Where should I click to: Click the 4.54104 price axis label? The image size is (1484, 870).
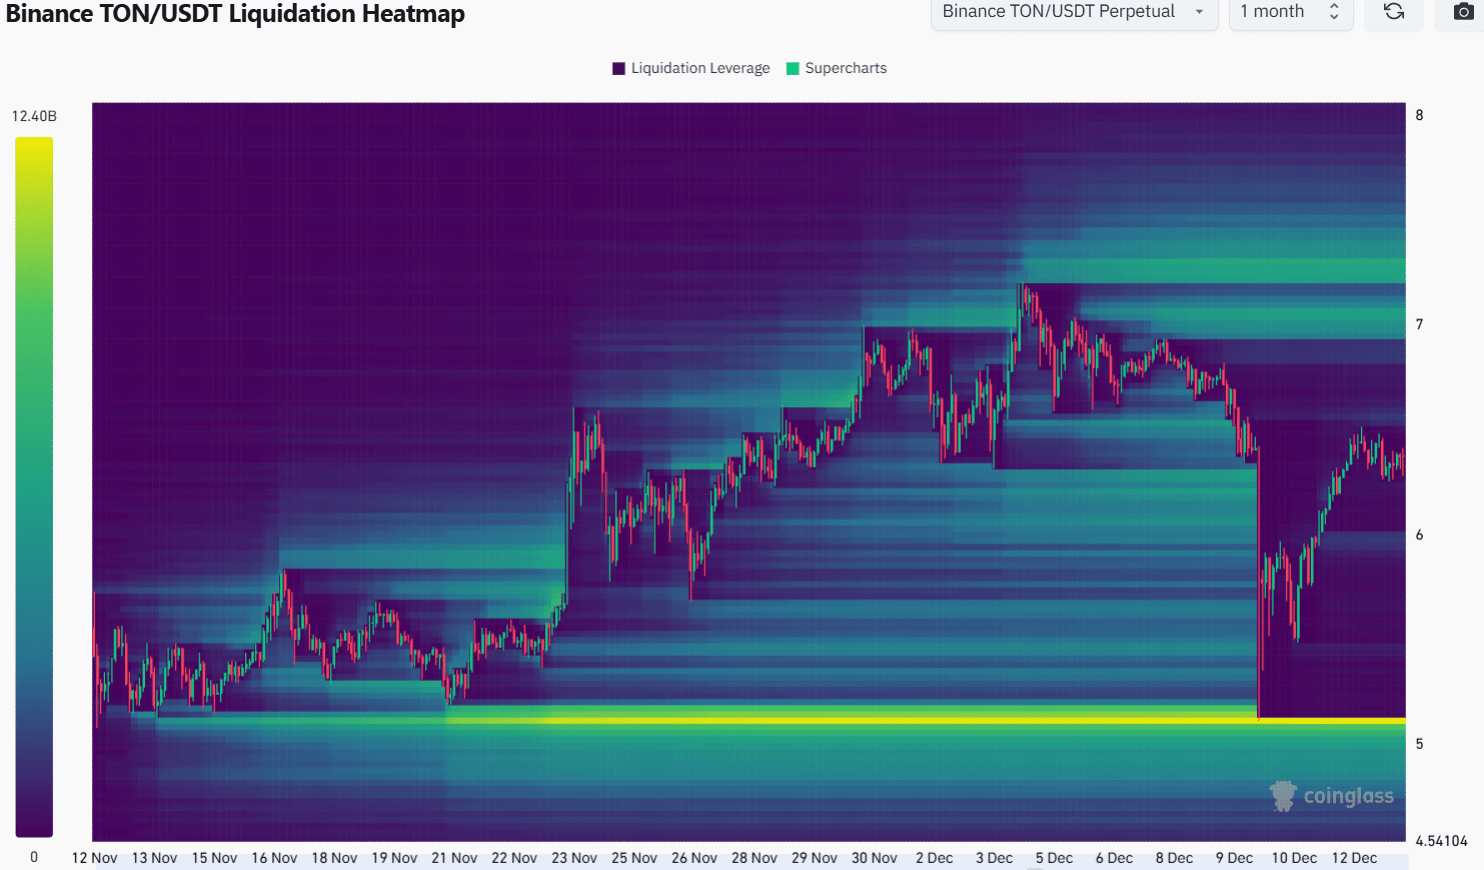coord(1442,841)
